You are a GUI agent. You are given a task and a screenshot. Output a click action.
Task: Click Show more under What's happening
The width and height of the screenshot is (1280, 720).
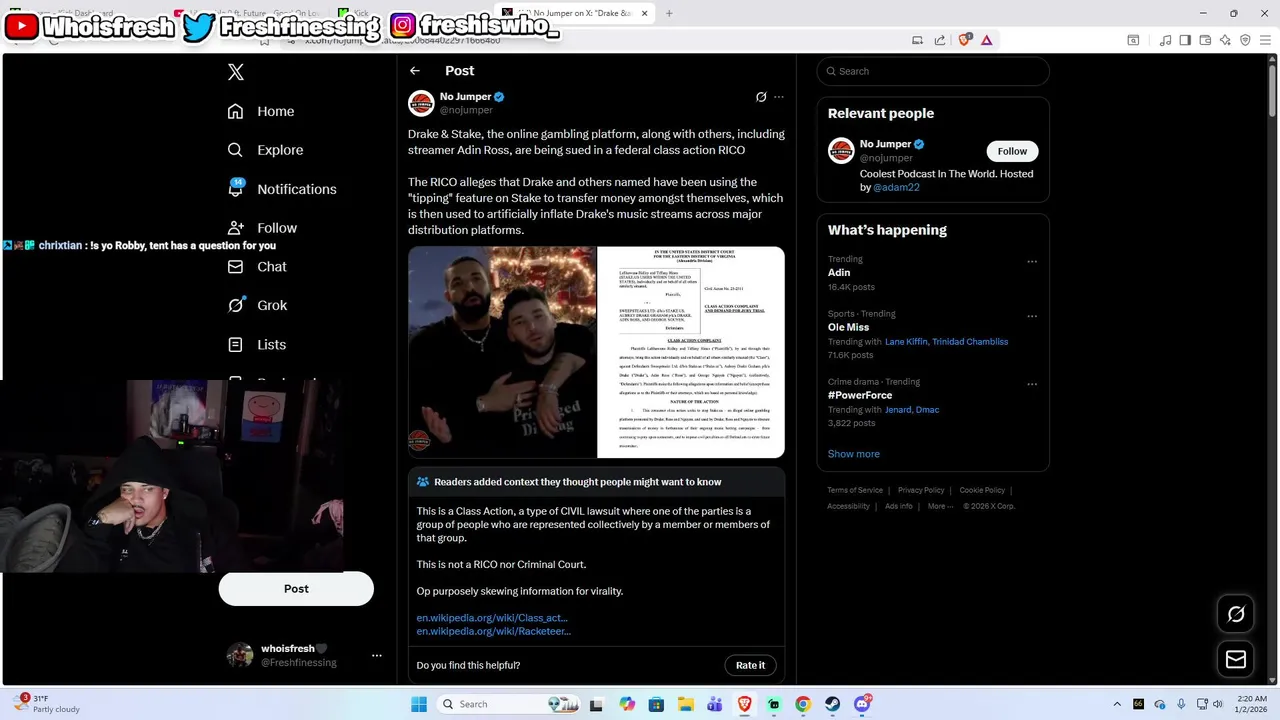854,454
